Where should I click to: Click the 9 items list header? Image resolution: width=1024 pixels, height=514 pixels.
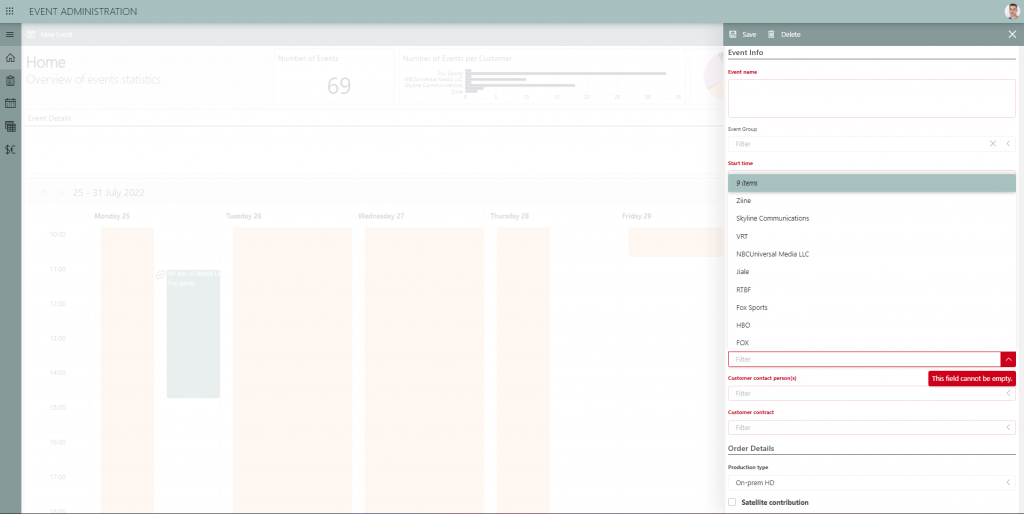point(872,184)
